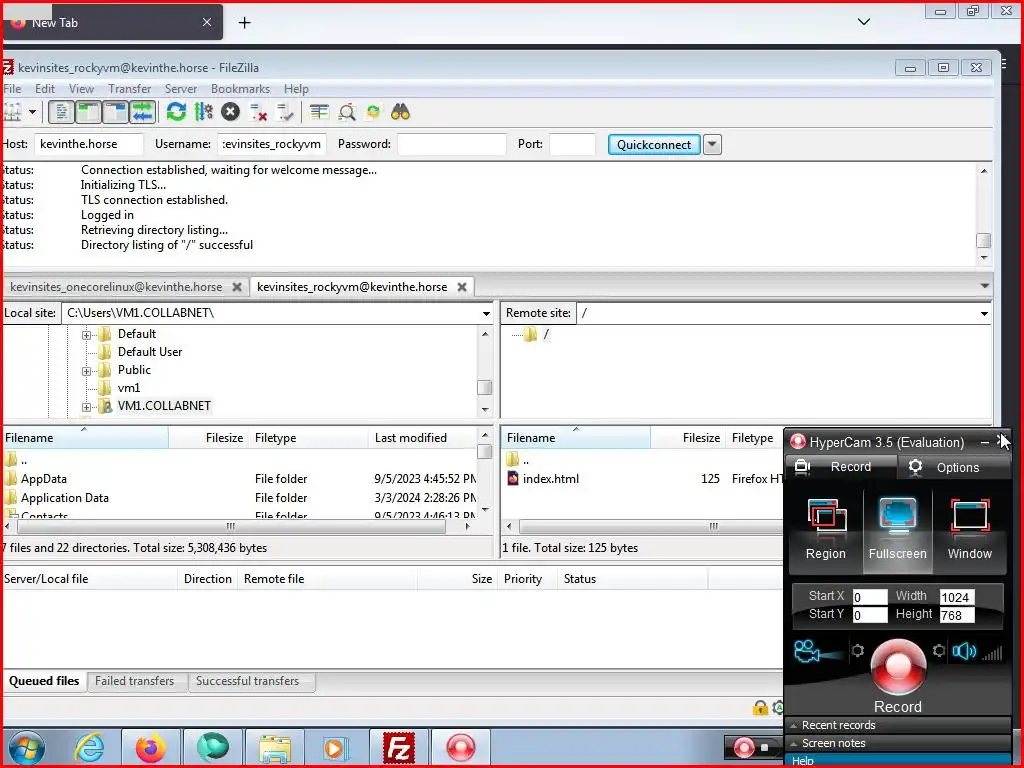Sort local files by Last modified
1024x768 pixels.
[x=411, y=438]
